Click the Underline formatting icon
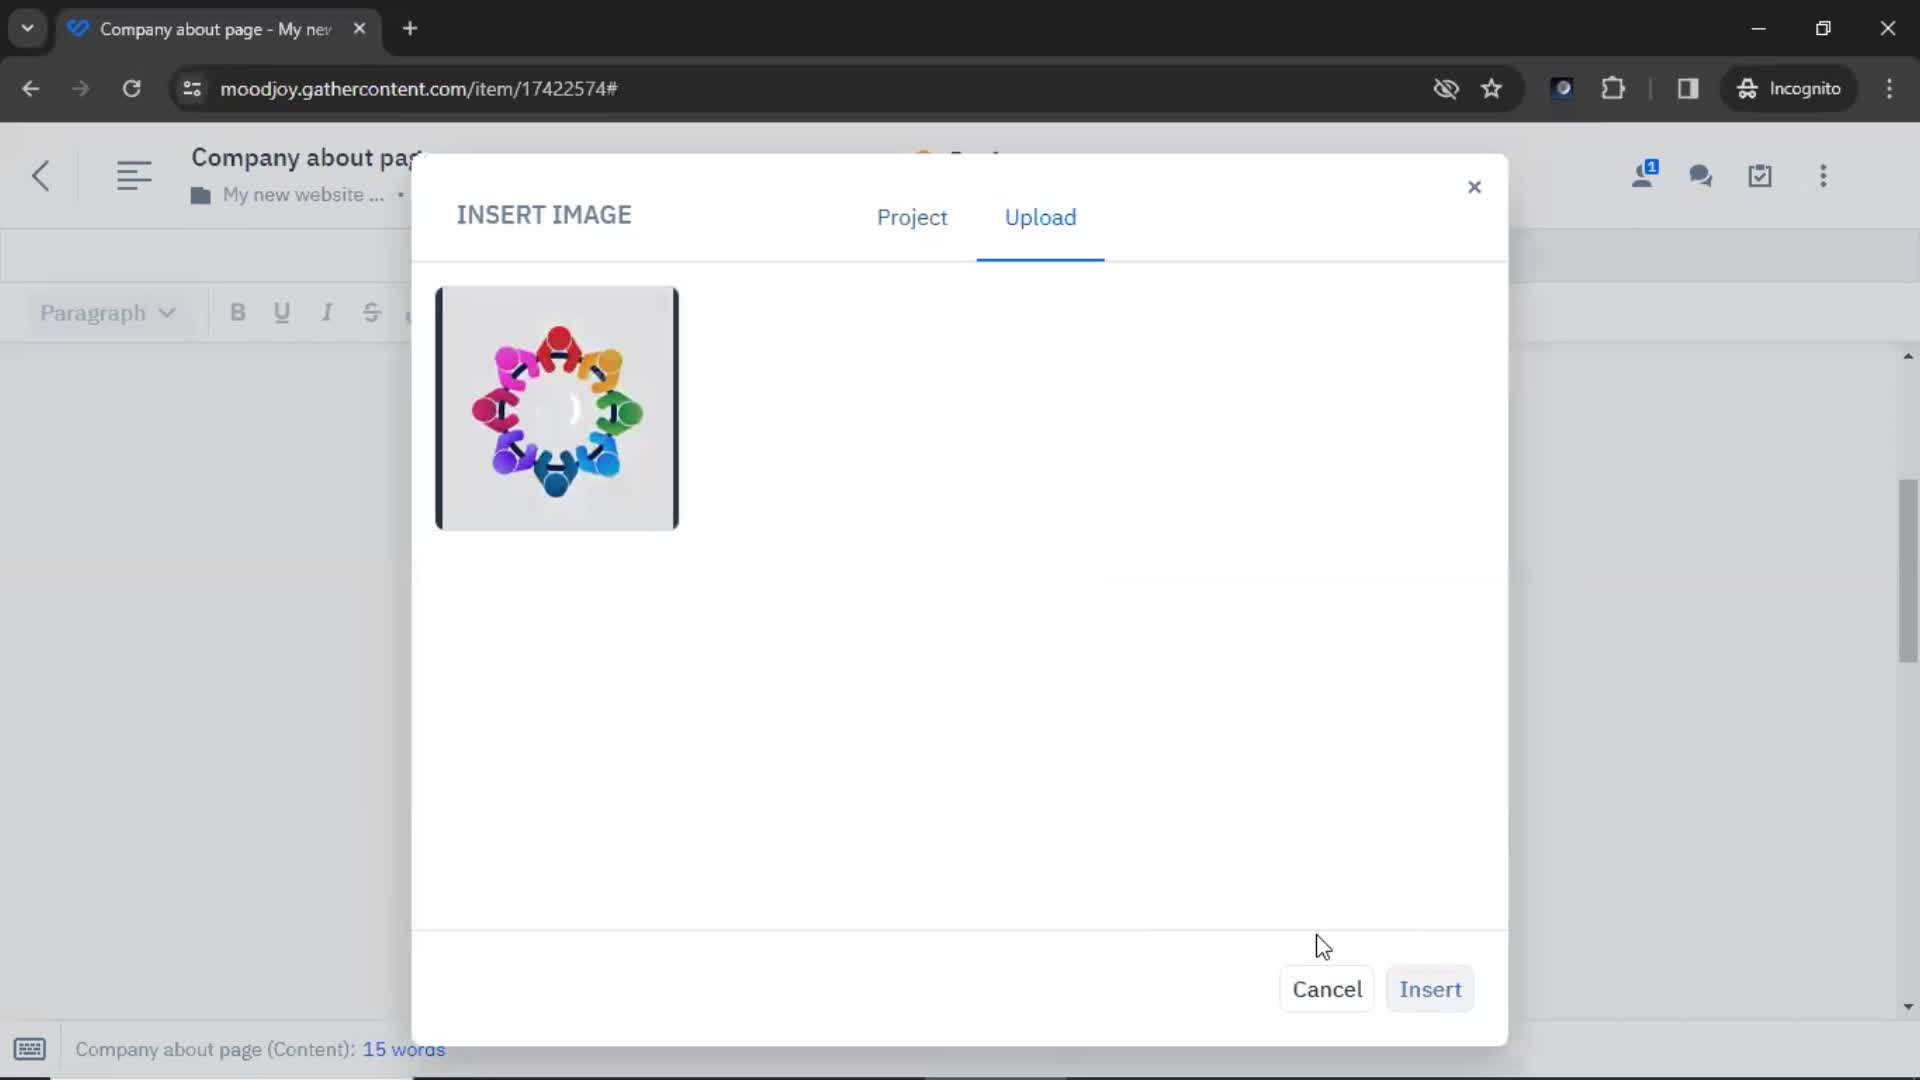Image resolution: width=1920 pixels, height=1080 pixels. (281, 313)
